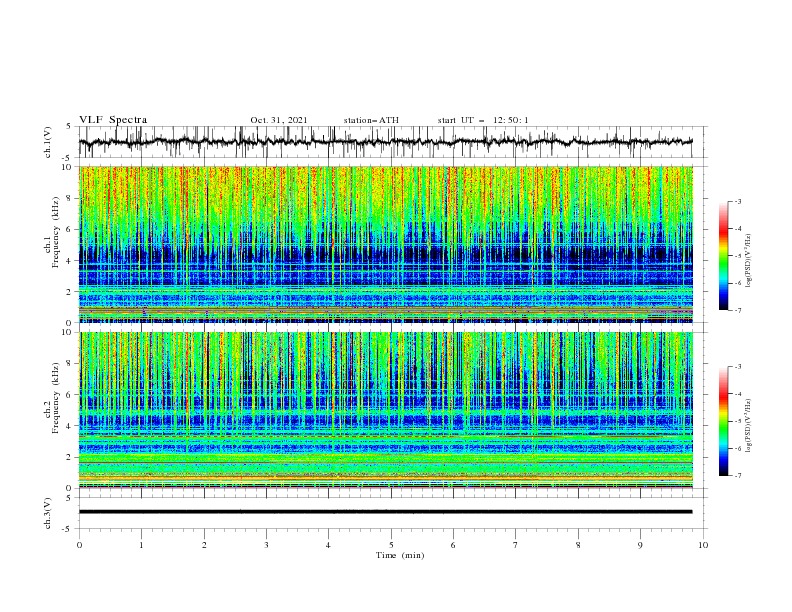Click the "ch.3(V)" waveform axis label
This screenshot has height=612, width=792.
[48, 513]
